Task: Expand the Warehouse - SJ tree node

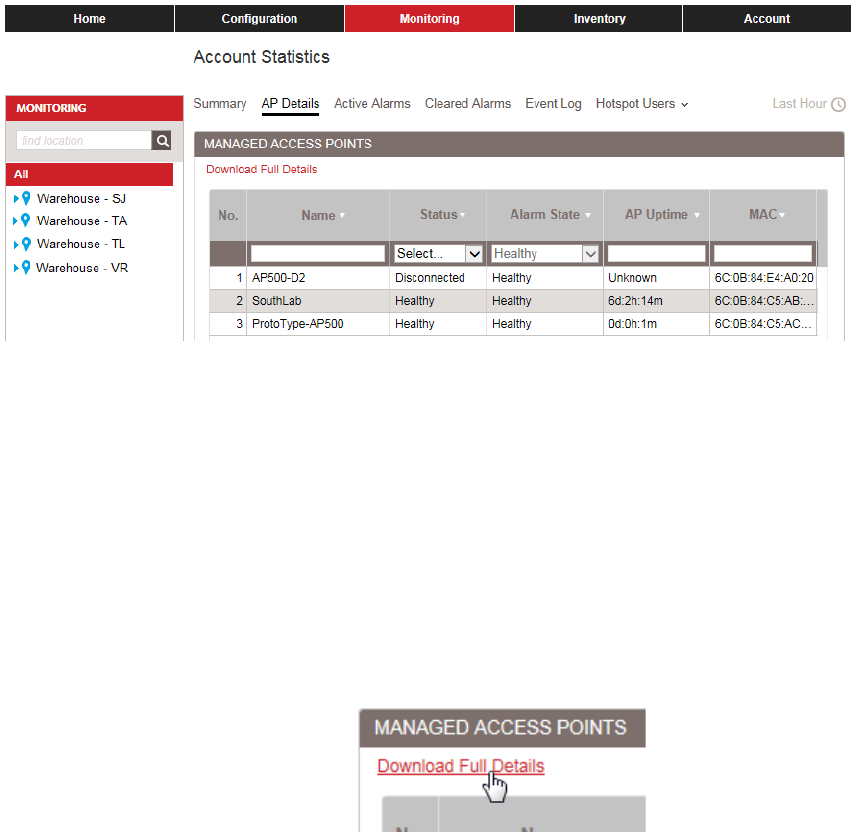Action: pyautogui.click(x=16, y=199)
